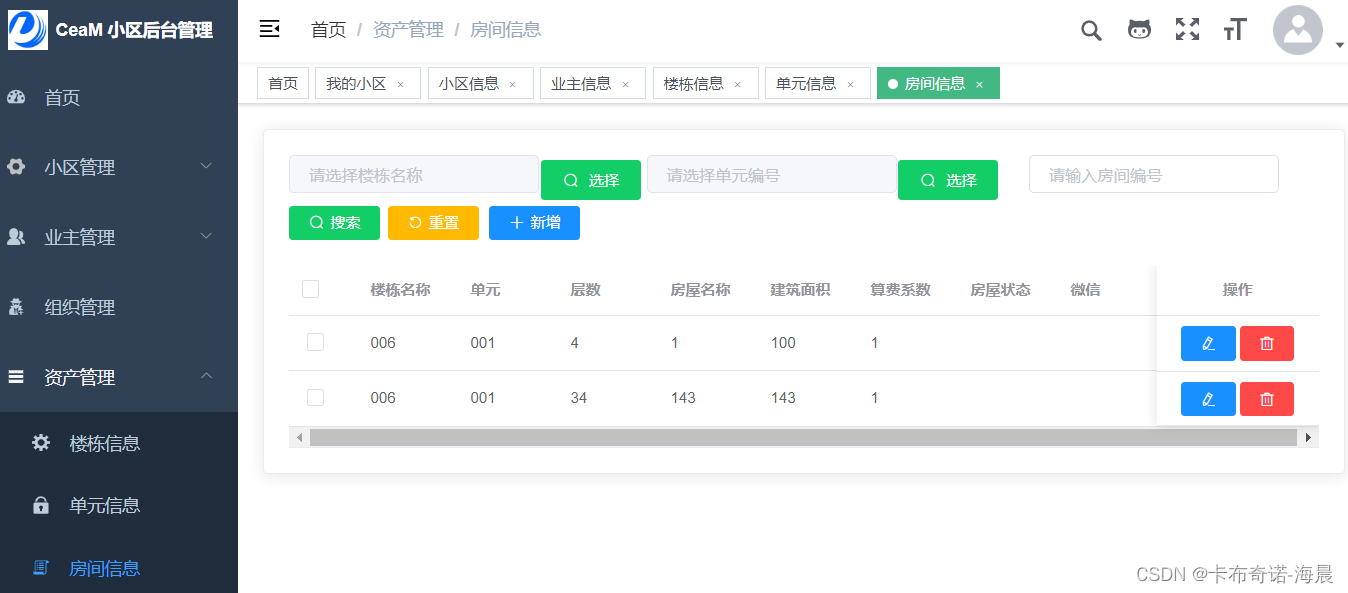This screenshot has height=593, width=1348.
Task: Click 选择 button for 单元编号
Action: point(948,180)
